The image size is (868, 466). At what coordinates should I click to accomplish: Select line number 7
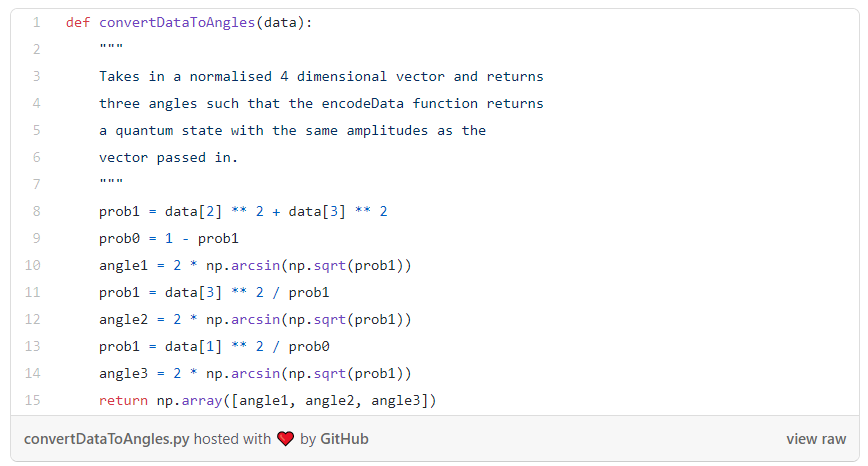click(36, 185)
